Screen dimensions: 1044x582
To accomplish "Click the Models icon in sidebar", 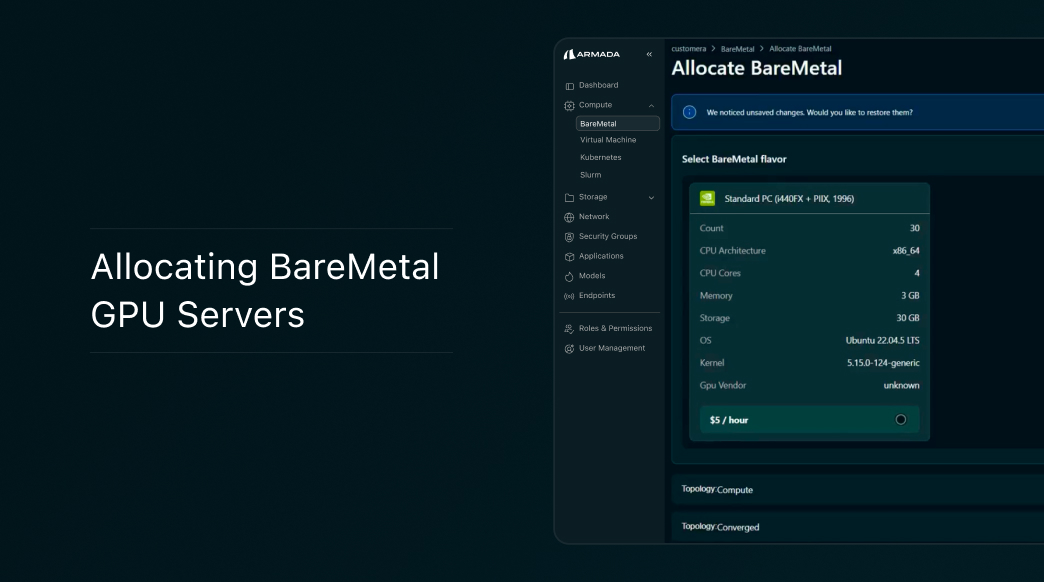I will point(569,276).
